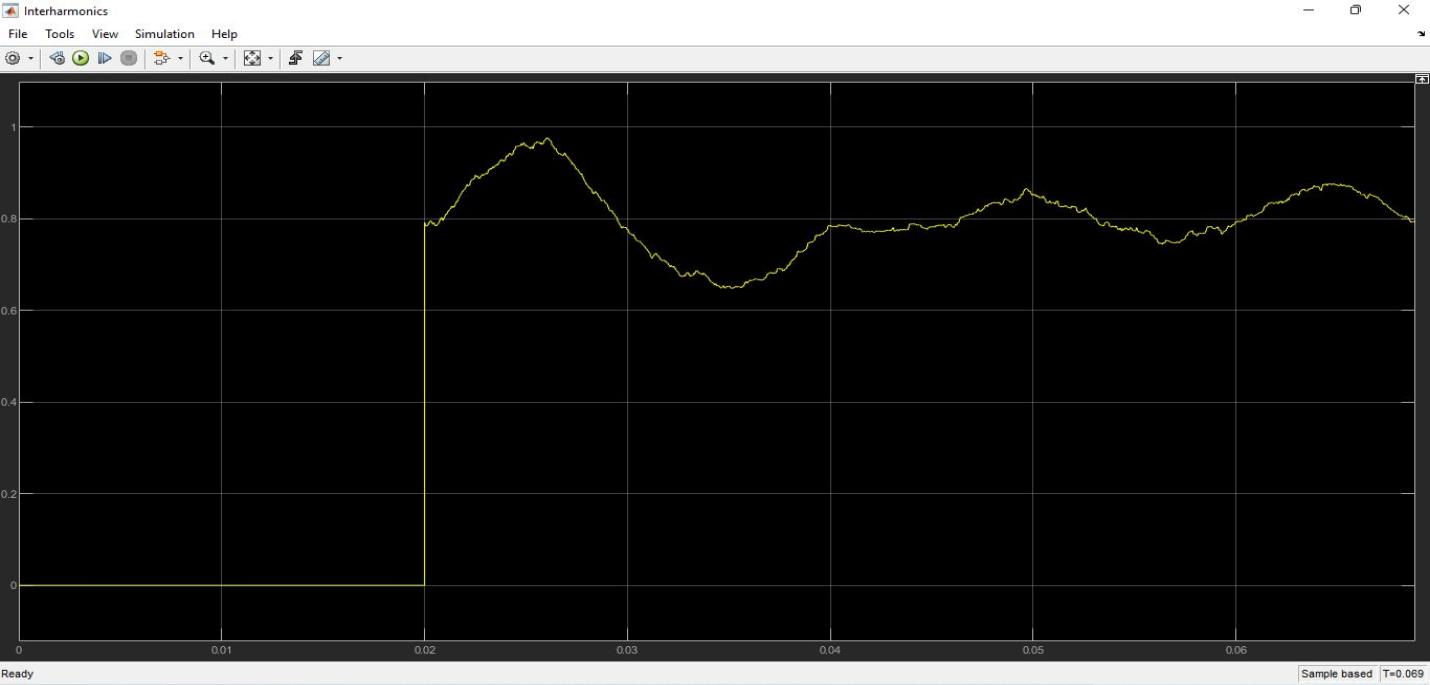Open the Tools menu
Screen dimensions: 1430x685
[x=59, y=34]
